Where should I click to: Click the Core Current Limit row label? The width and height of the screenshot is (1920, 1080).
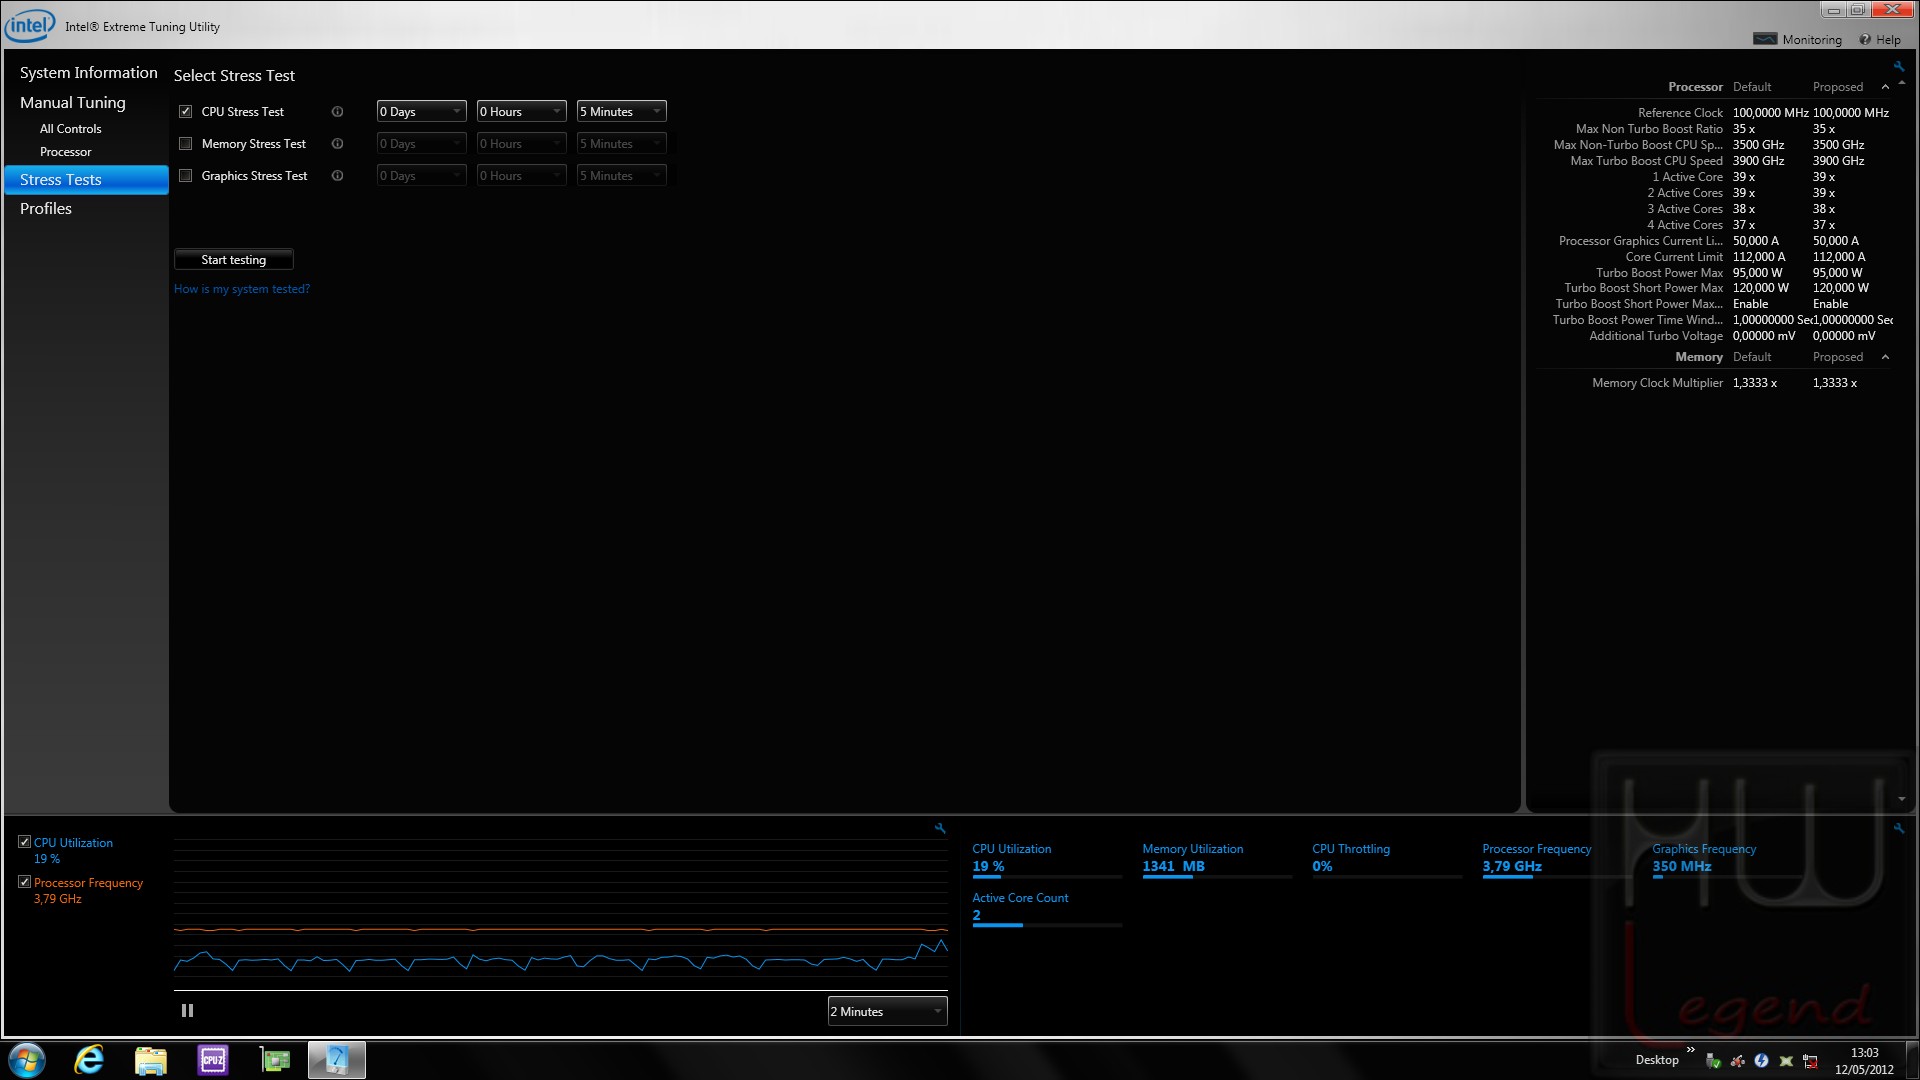pos(1674,257)
